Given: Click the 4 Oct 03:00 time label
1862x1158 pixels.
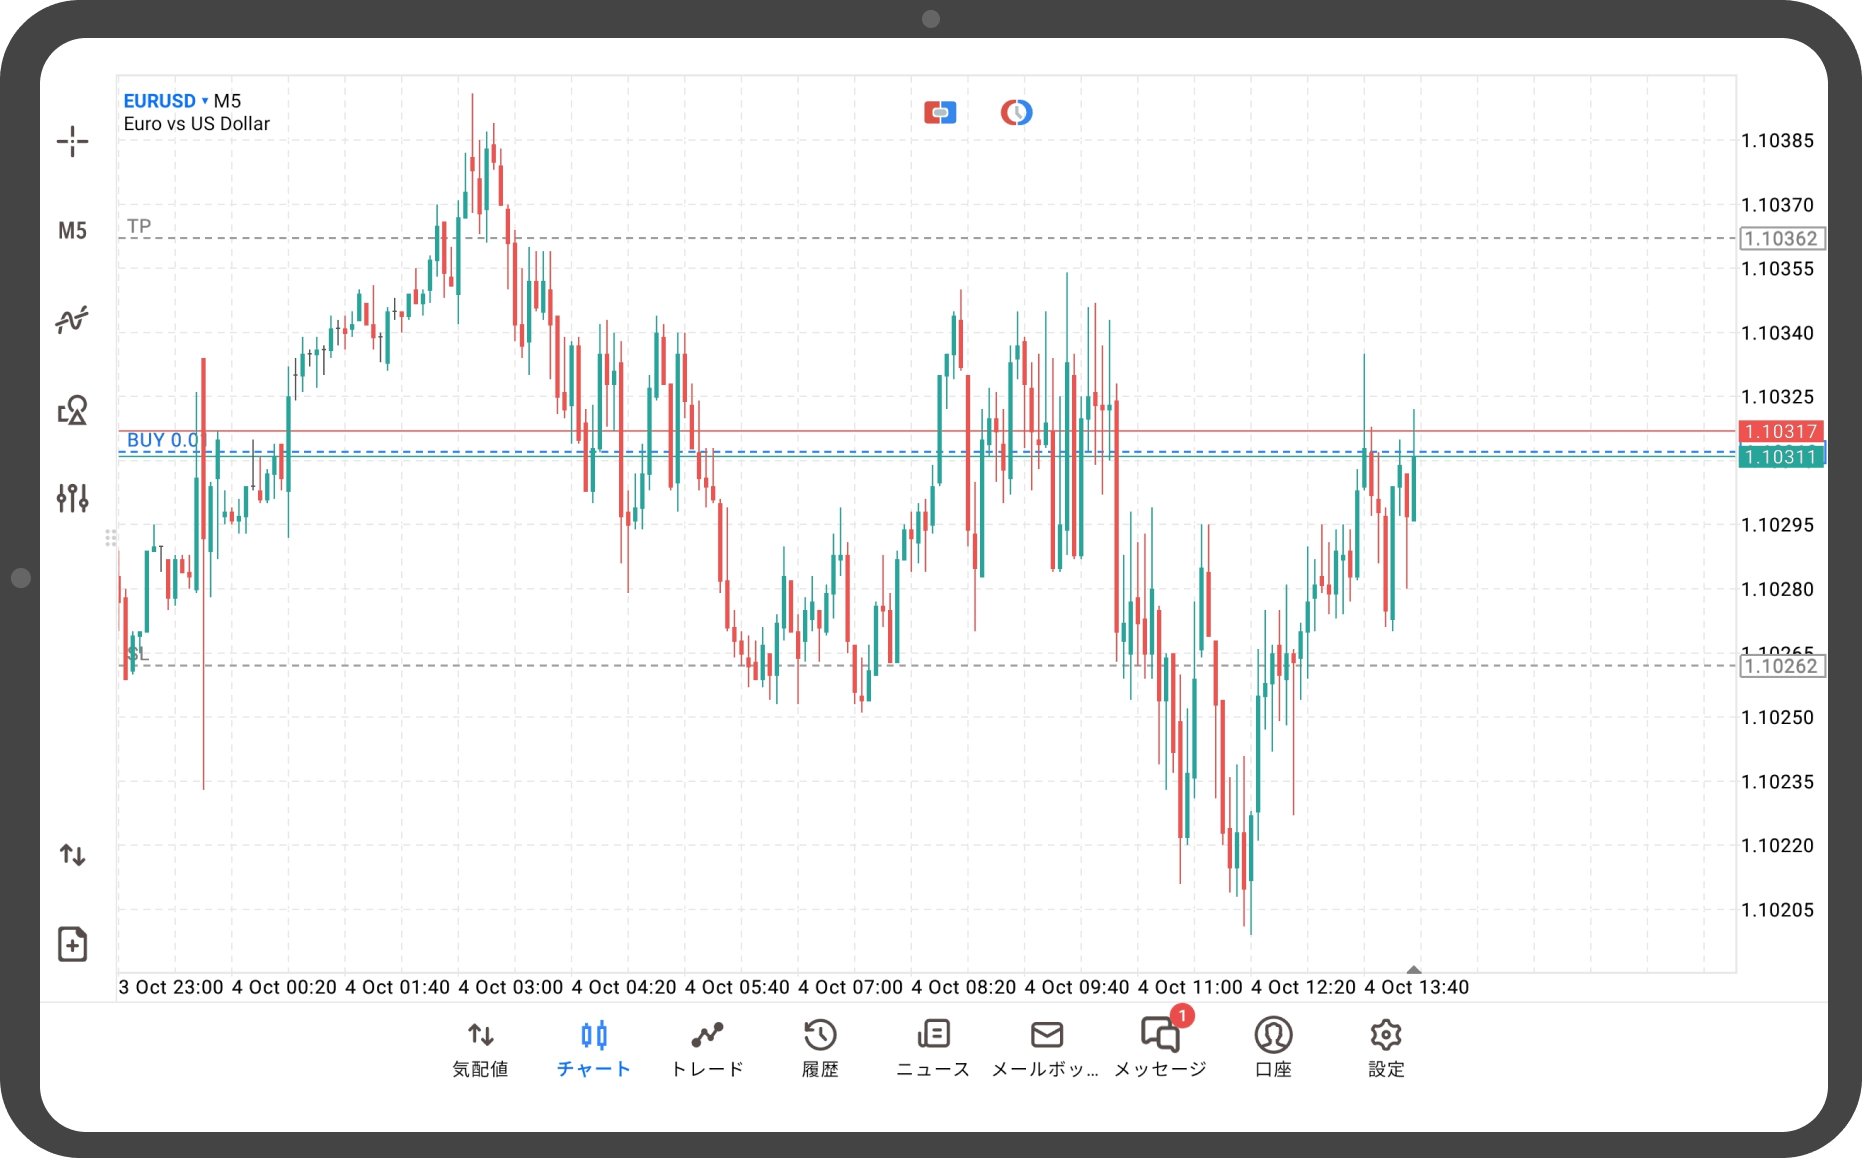Looking at the screenshot, I should [x=511, y=987].
